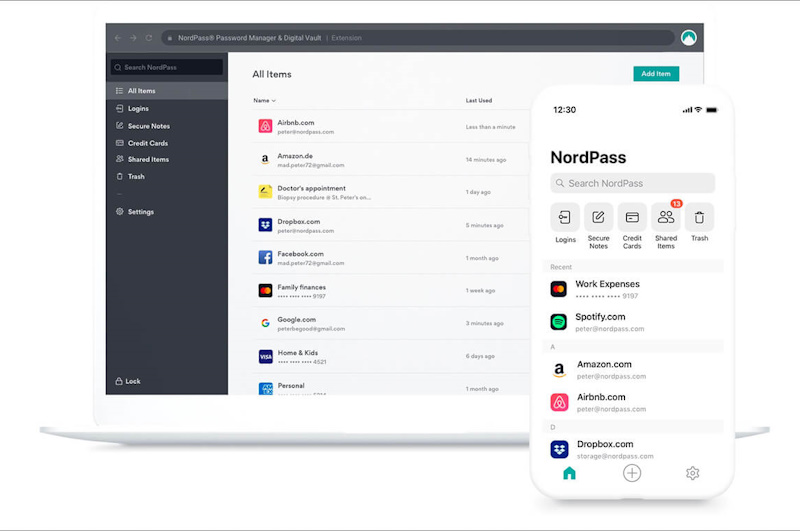Image resolution: width=800 pixels, height=531 pixels.
Task: Open the Home & Kids entry
Action: coord(390,356)
